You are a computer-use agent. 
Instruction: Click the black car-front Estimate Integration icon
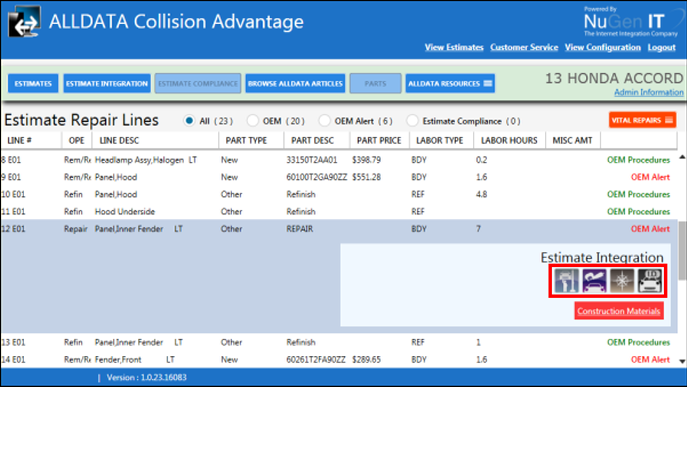click(x=648, y=282)
